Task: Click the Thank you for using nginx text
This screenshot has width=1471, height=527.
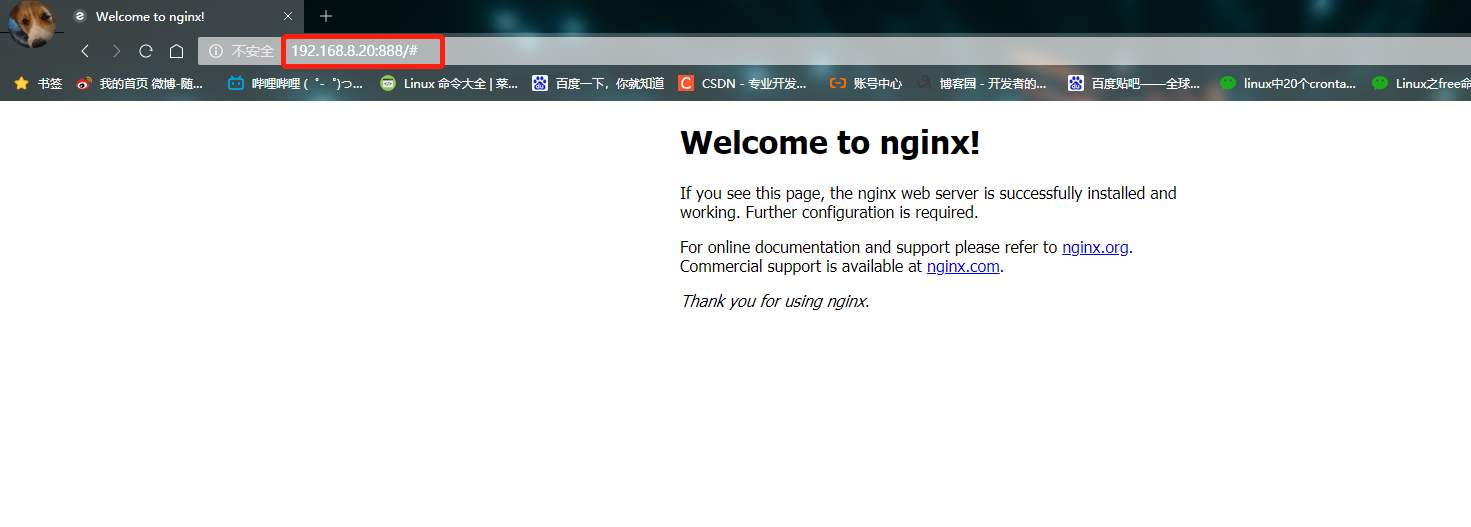Action: point(775,300)
